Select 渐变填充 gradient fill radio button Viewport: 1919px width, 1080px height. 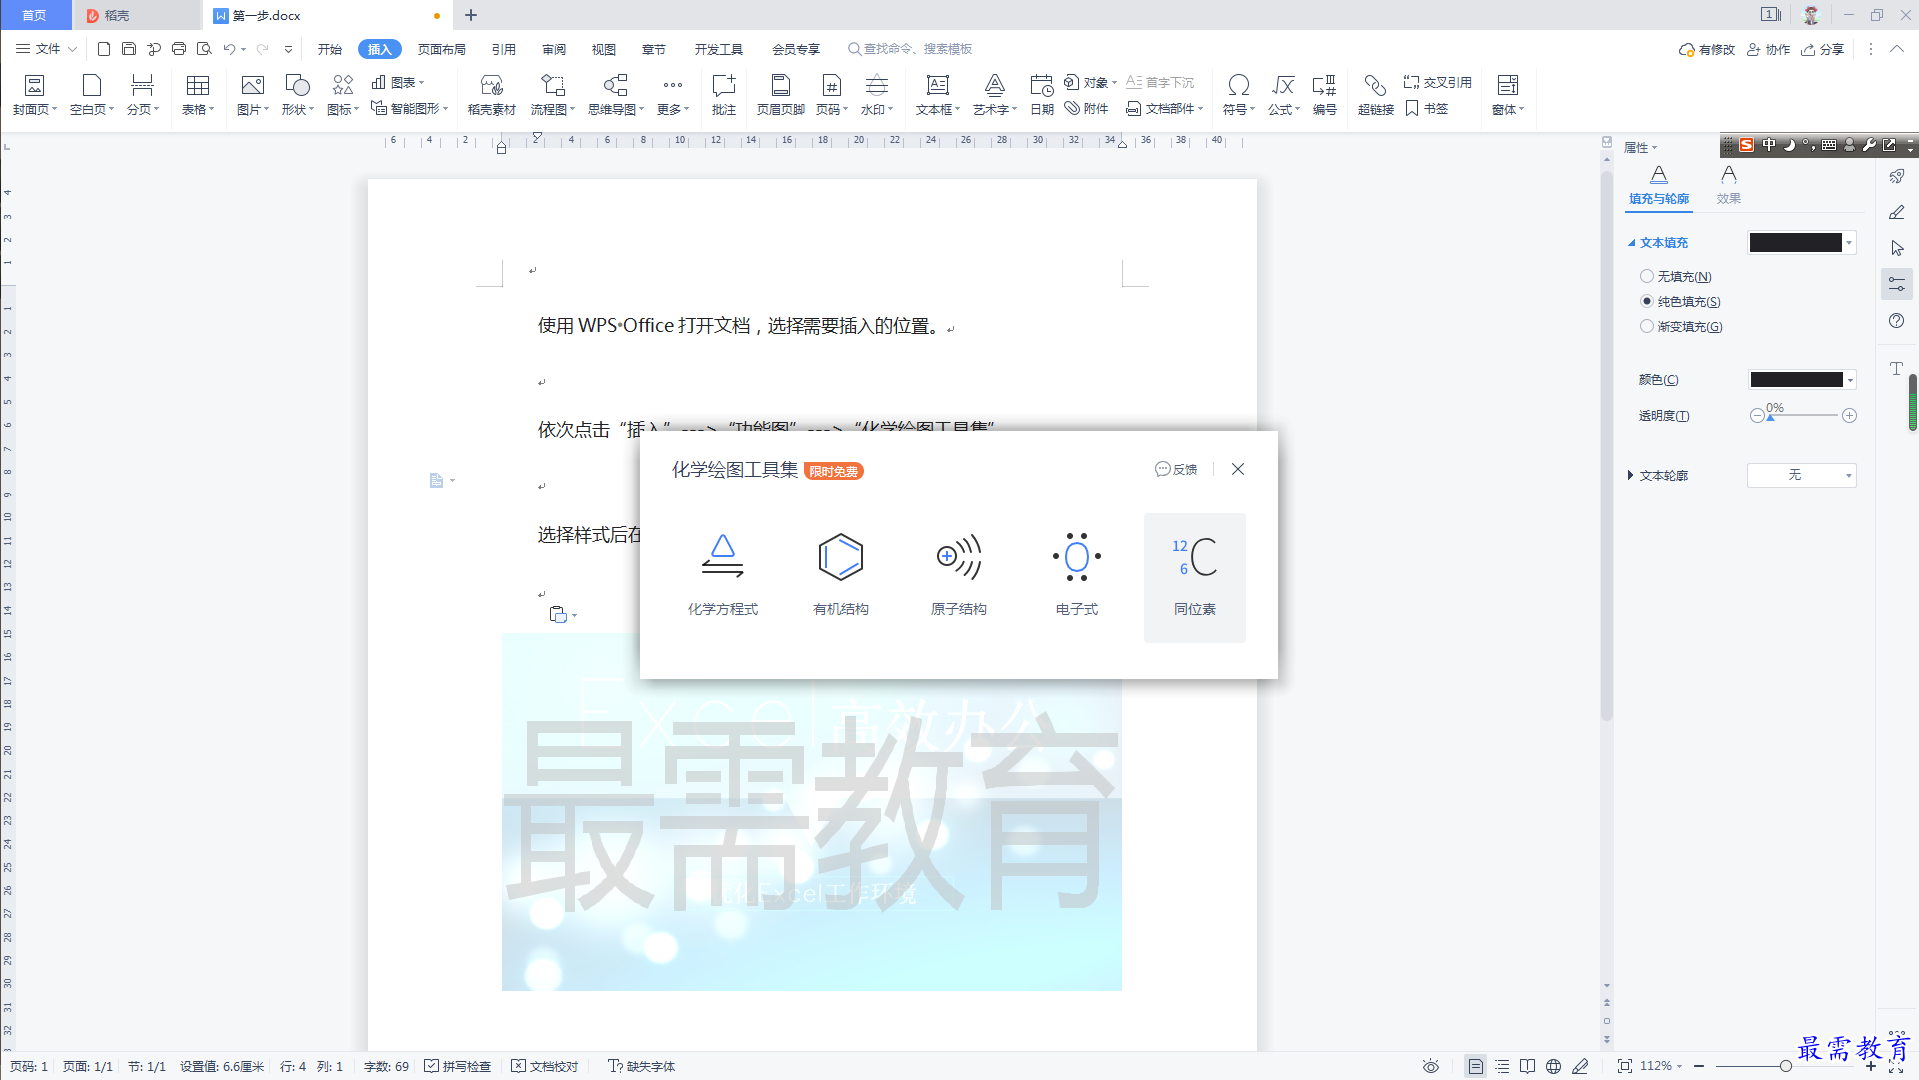tap(1646, 326)
